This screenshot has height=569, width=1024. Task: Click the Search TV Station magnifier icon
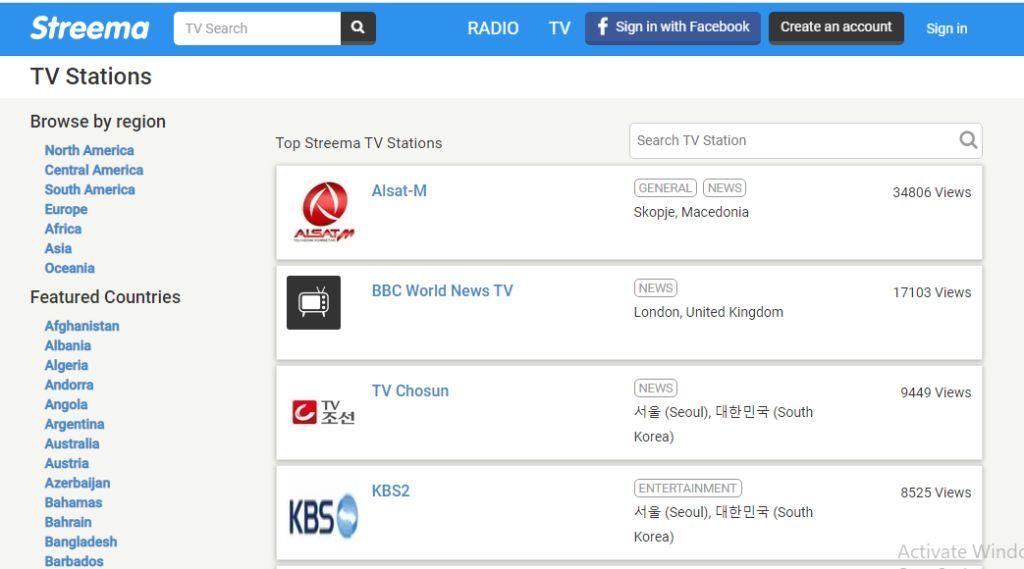[x=968, y=140]
